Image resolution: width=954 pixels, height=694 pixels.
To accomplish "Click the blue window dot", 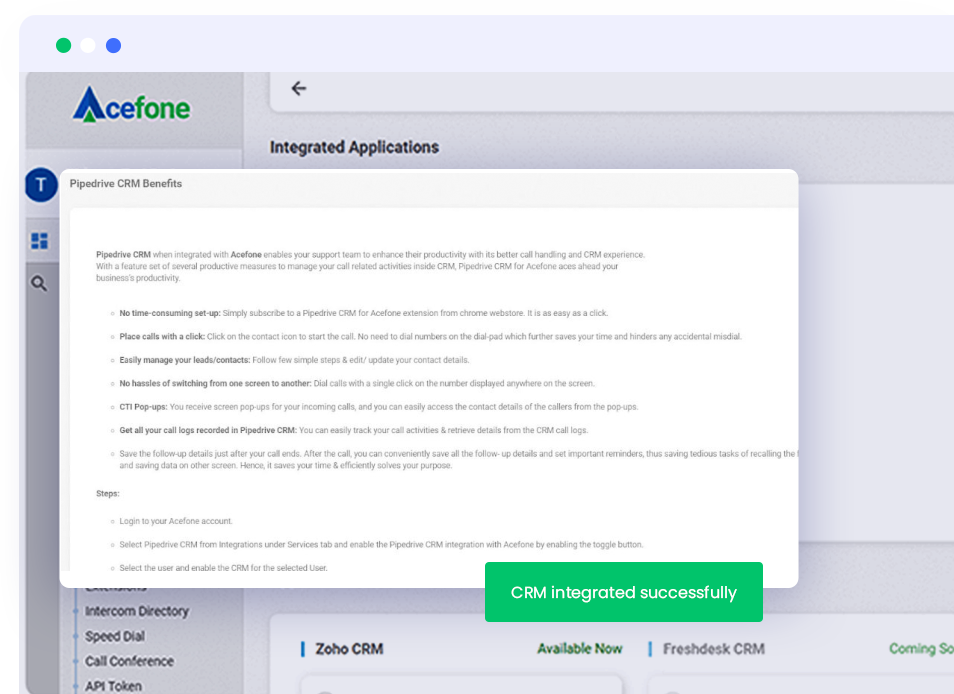I will pos(113,46).
